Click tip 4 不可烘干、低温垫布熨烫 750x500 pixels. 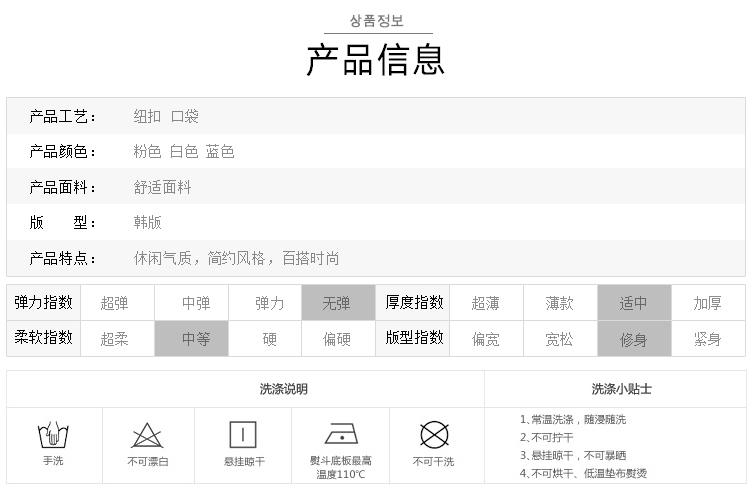[584, 473]
